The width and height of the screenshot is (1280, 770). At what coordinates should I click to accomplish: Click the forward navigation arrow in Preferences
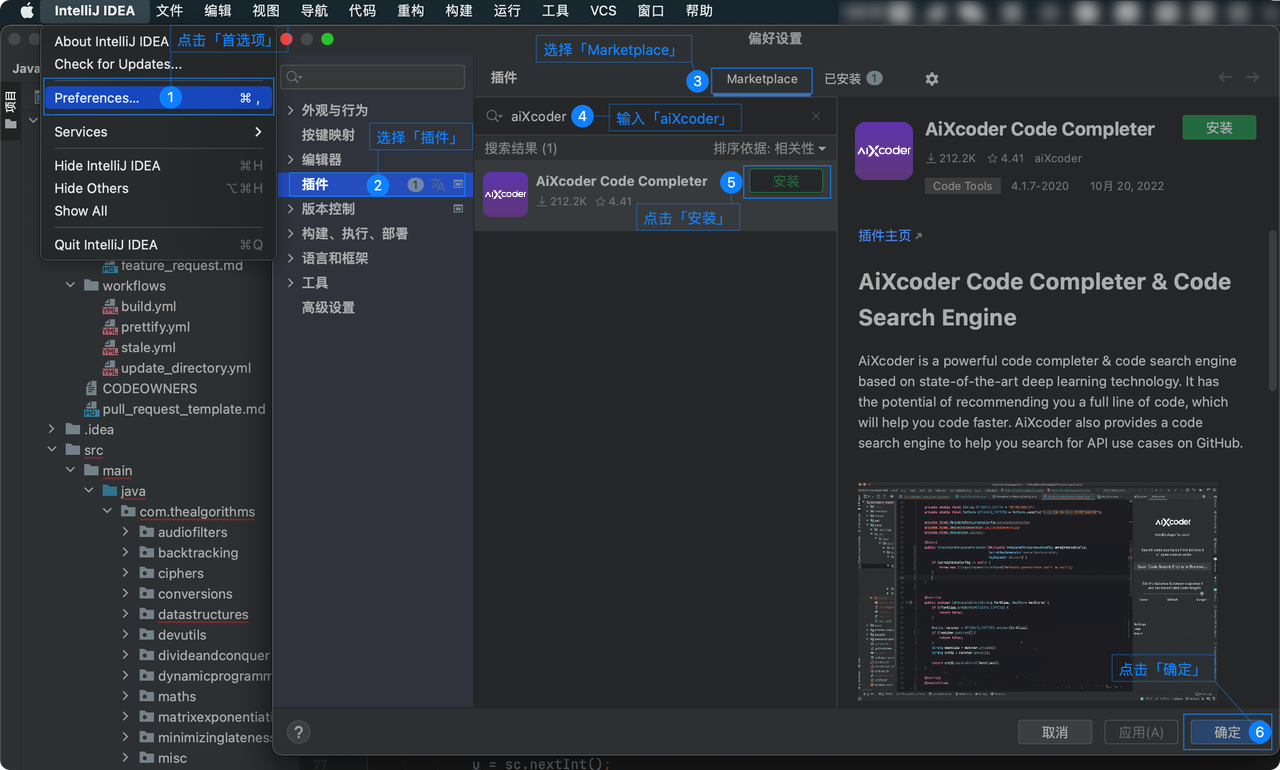pyautogui.click(x=1252, y=75)
